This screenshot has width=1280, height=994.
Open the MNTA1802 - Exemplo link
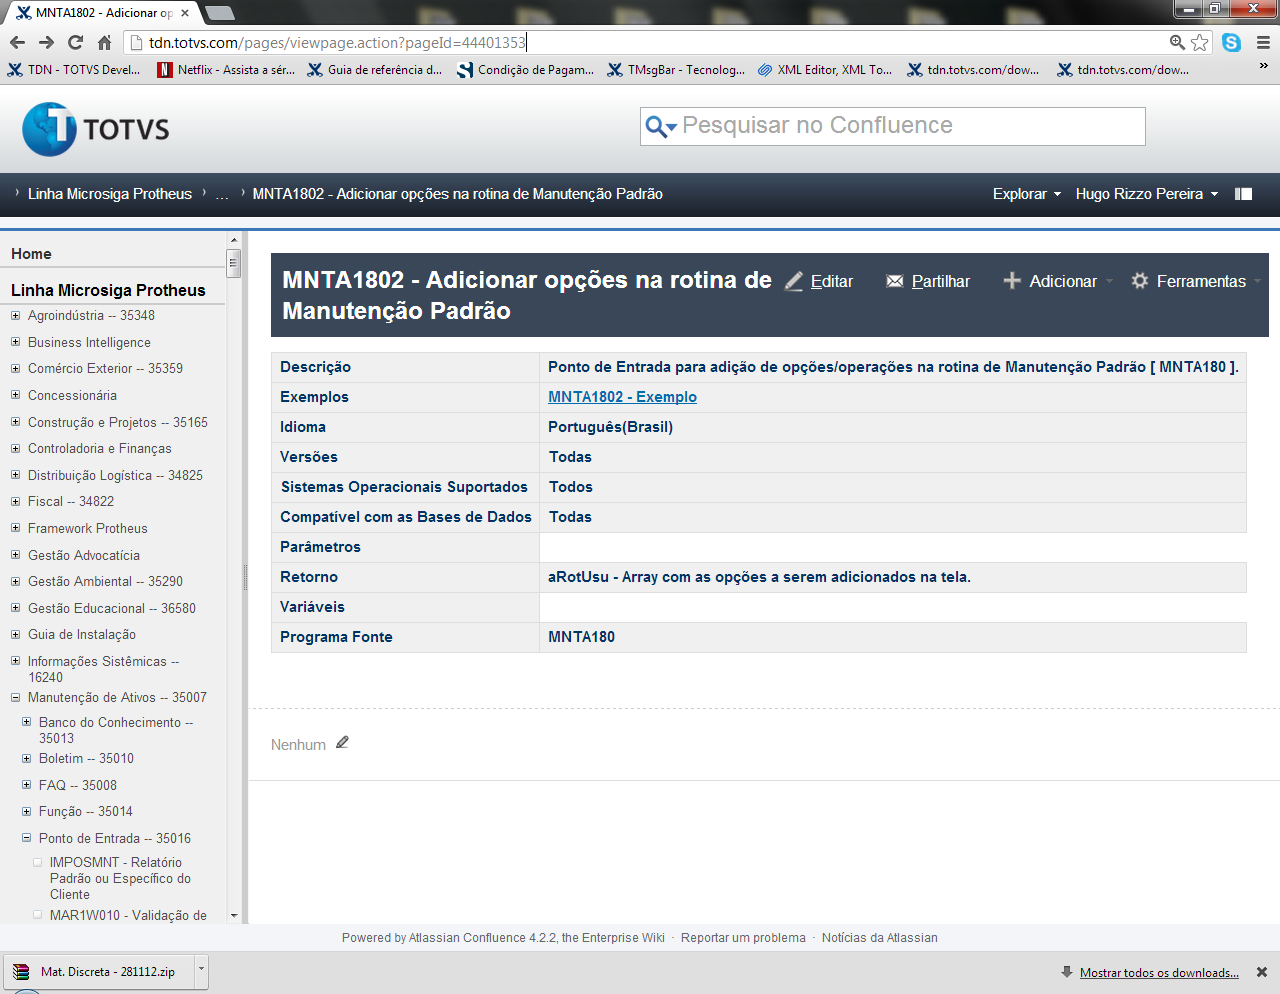622,397
